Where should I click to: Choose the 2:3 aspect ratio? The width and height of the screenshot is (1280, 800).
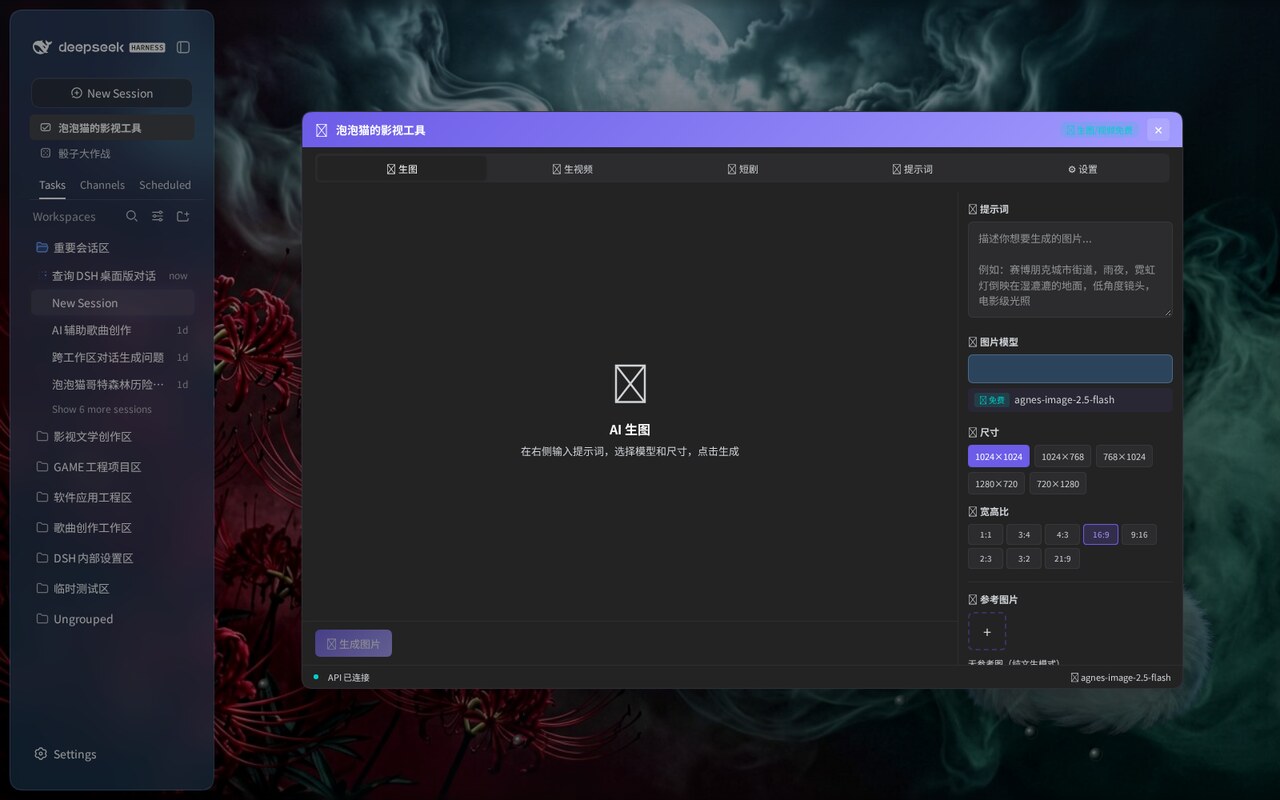[985, 559]
